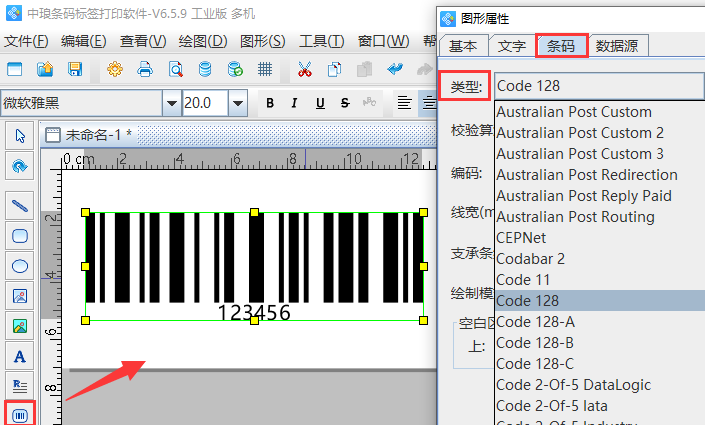Select the landscape picture tool
Image resolution: width=705 pixels, height=425 pixels.
coord(20,326)
